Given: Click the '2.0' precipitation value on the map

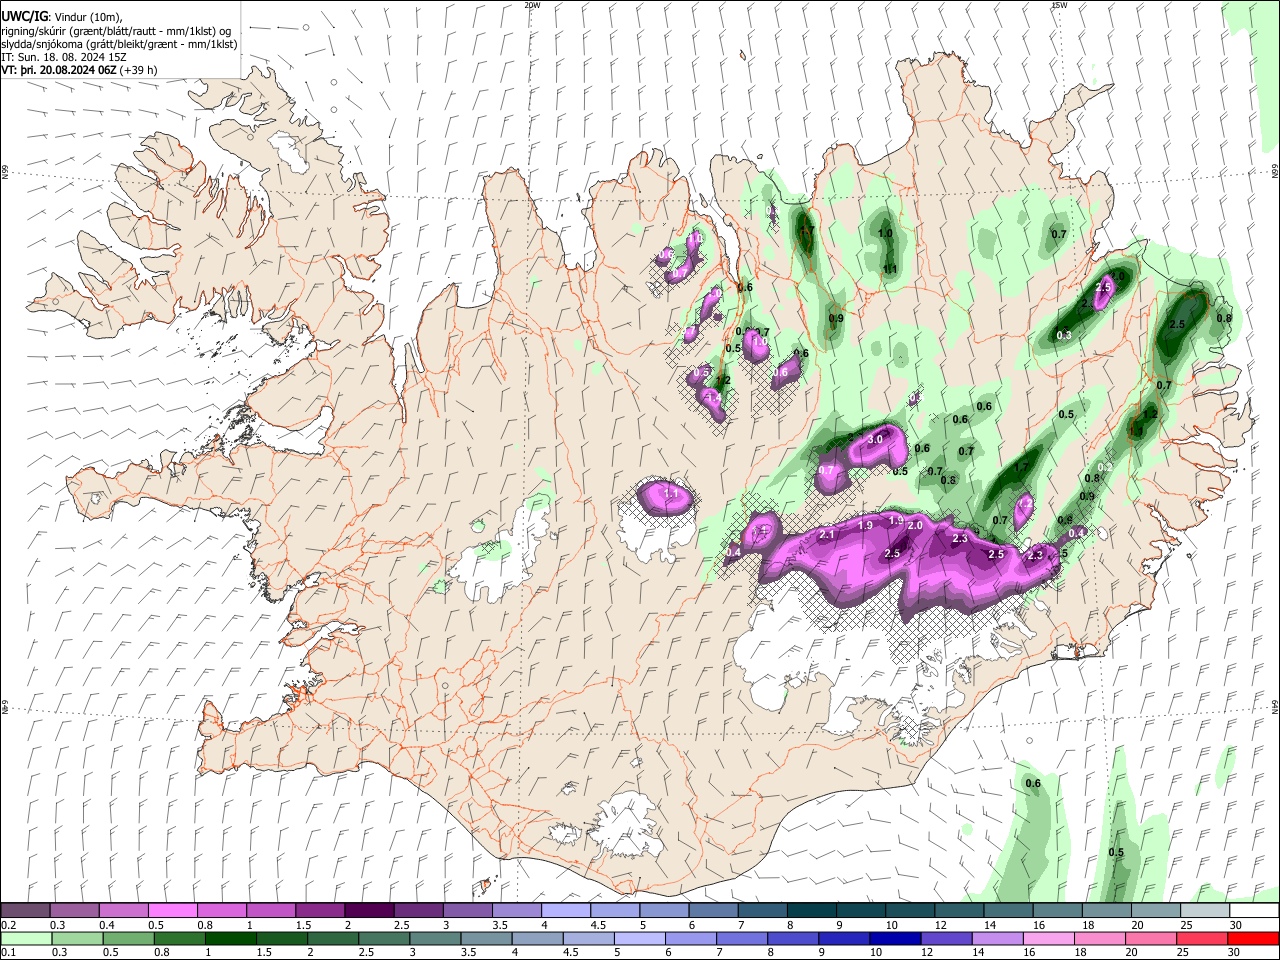Looking at the screenshot, I should tap(914, 525).
